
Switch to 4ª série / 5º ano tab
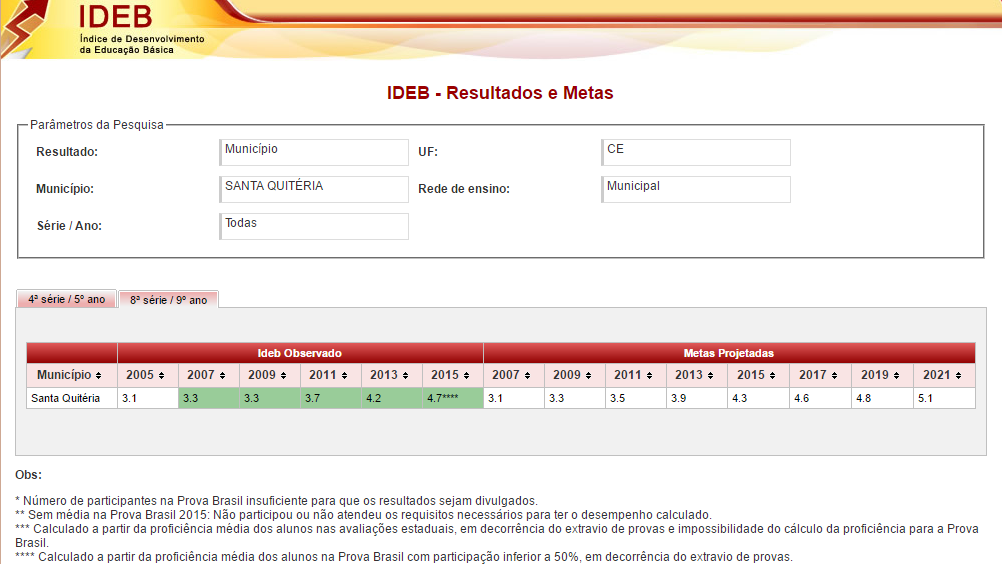66,299
